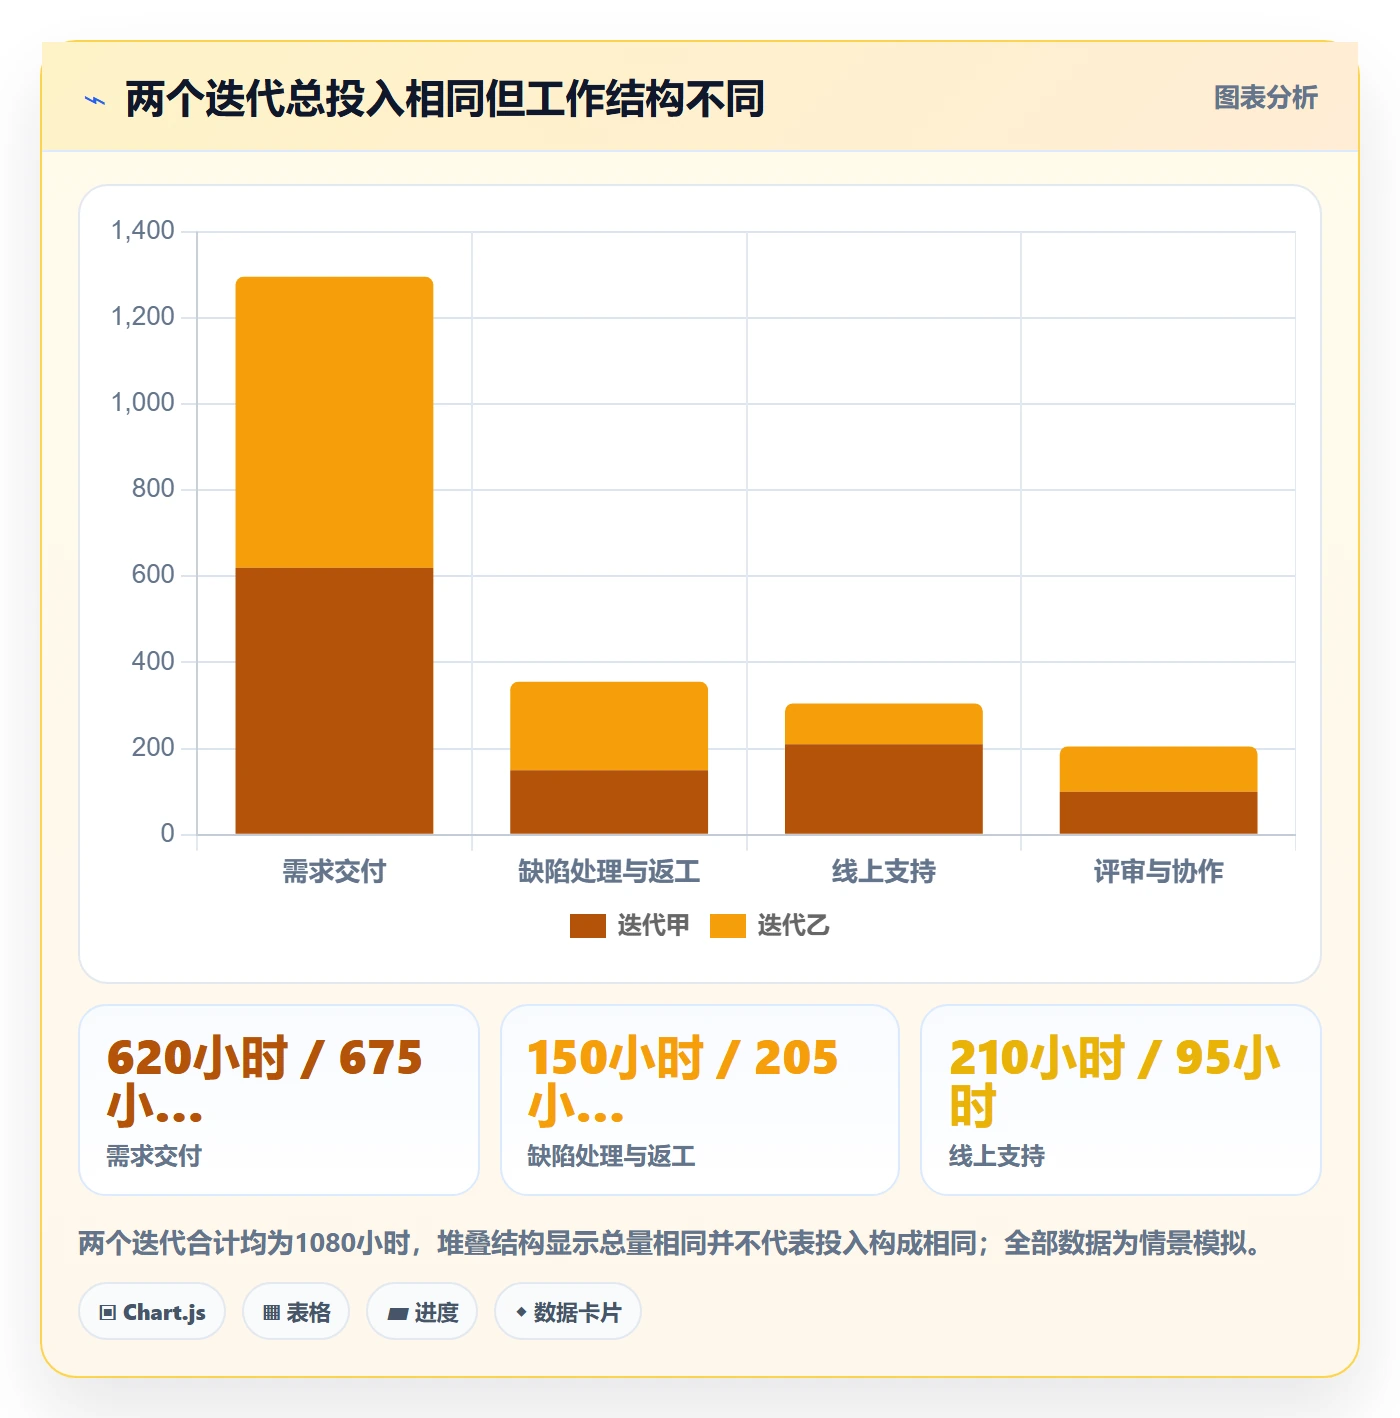
Task: Click the 迭代乙 segment of 需求交付 bar
Action: pyautogui.click(x=334, y=422)
